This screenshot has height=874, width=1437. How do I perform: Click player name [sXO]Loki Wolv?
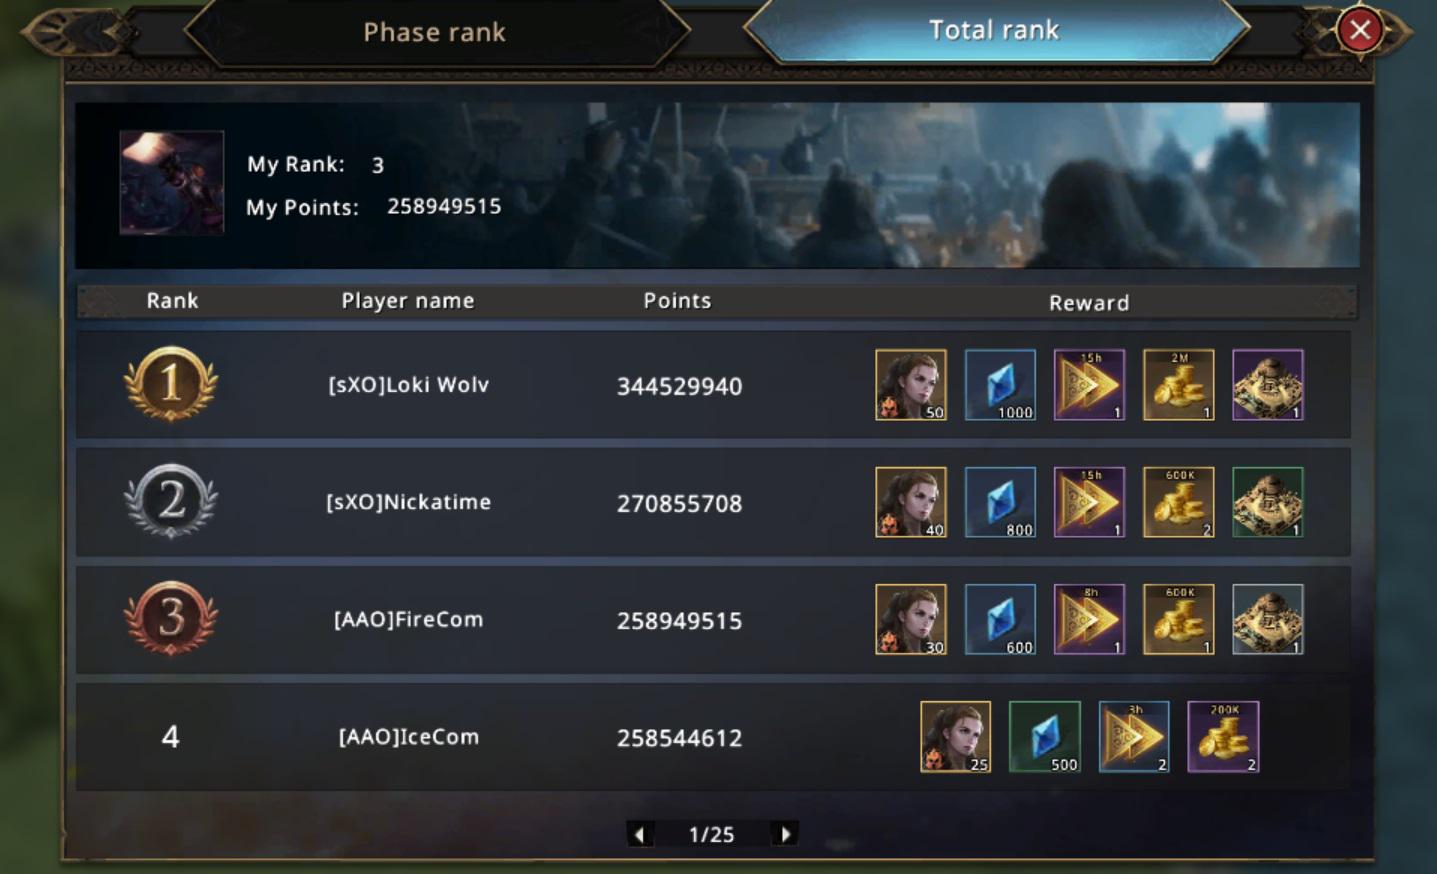pos(409,385)
